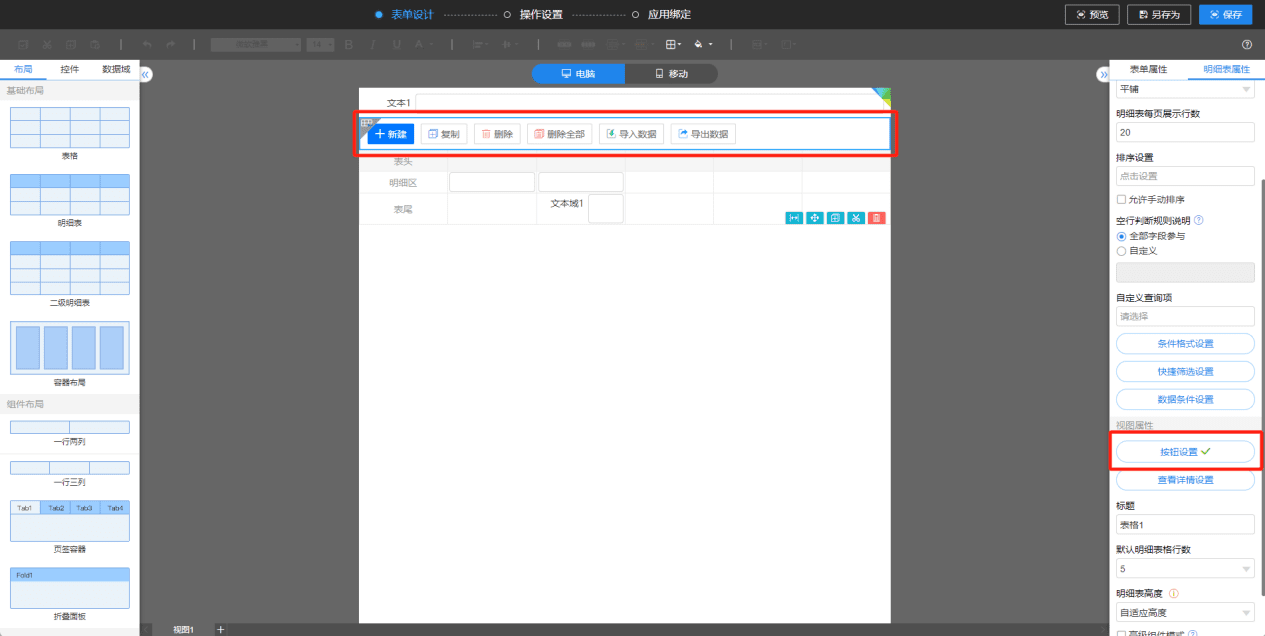The width and height of the screenshot is (1265, 636).
Task: Open 条件格式设置 settings
Action: click(1185, 344)
